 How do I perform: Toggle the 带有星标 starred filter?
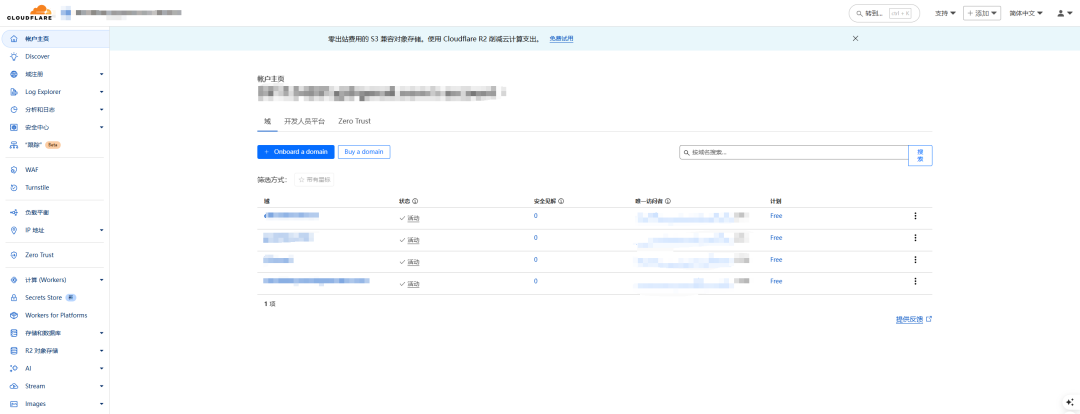point(314,180)
